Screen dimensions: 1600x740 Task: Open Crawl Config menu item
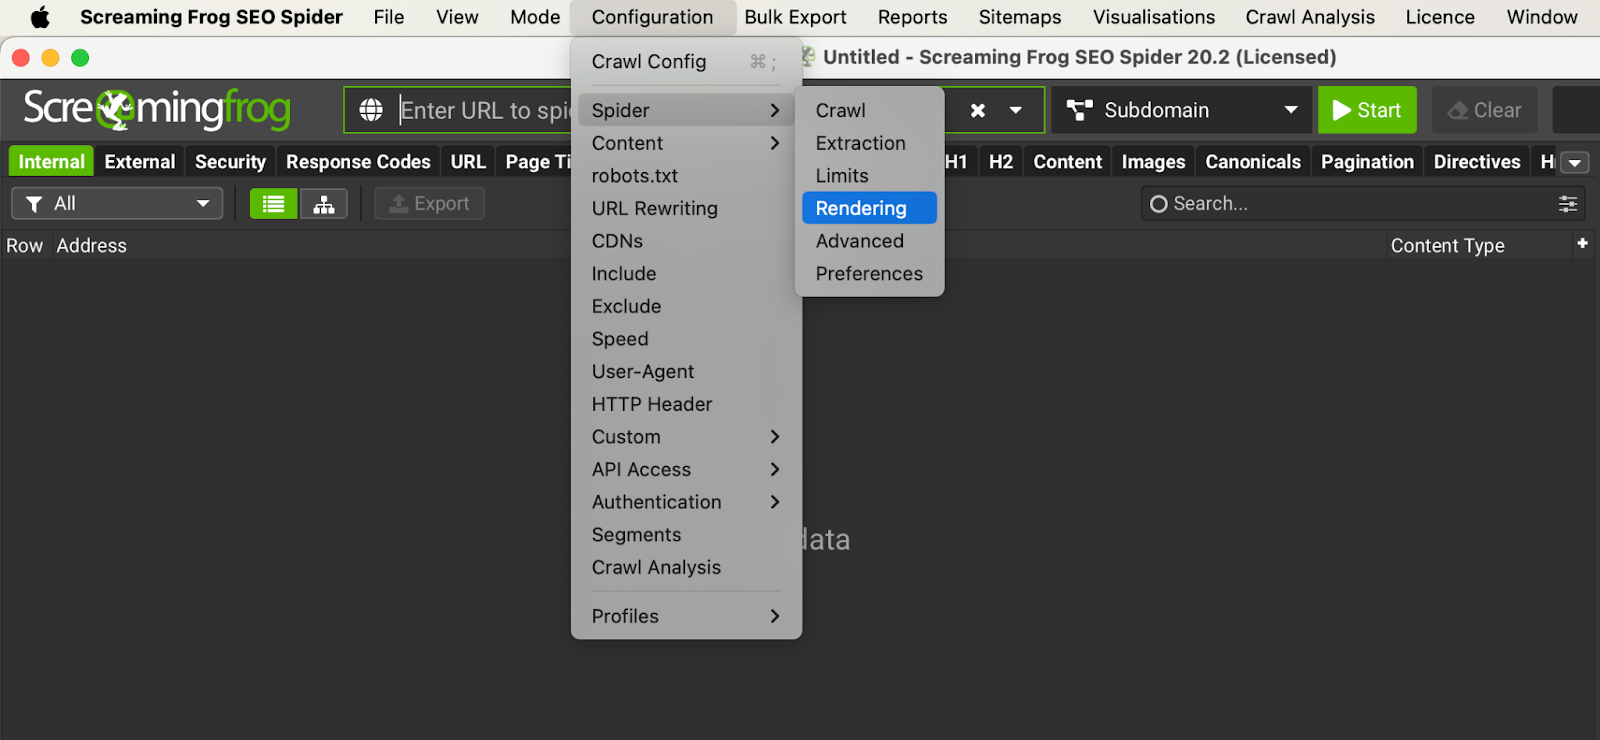[x=686, y=62]
